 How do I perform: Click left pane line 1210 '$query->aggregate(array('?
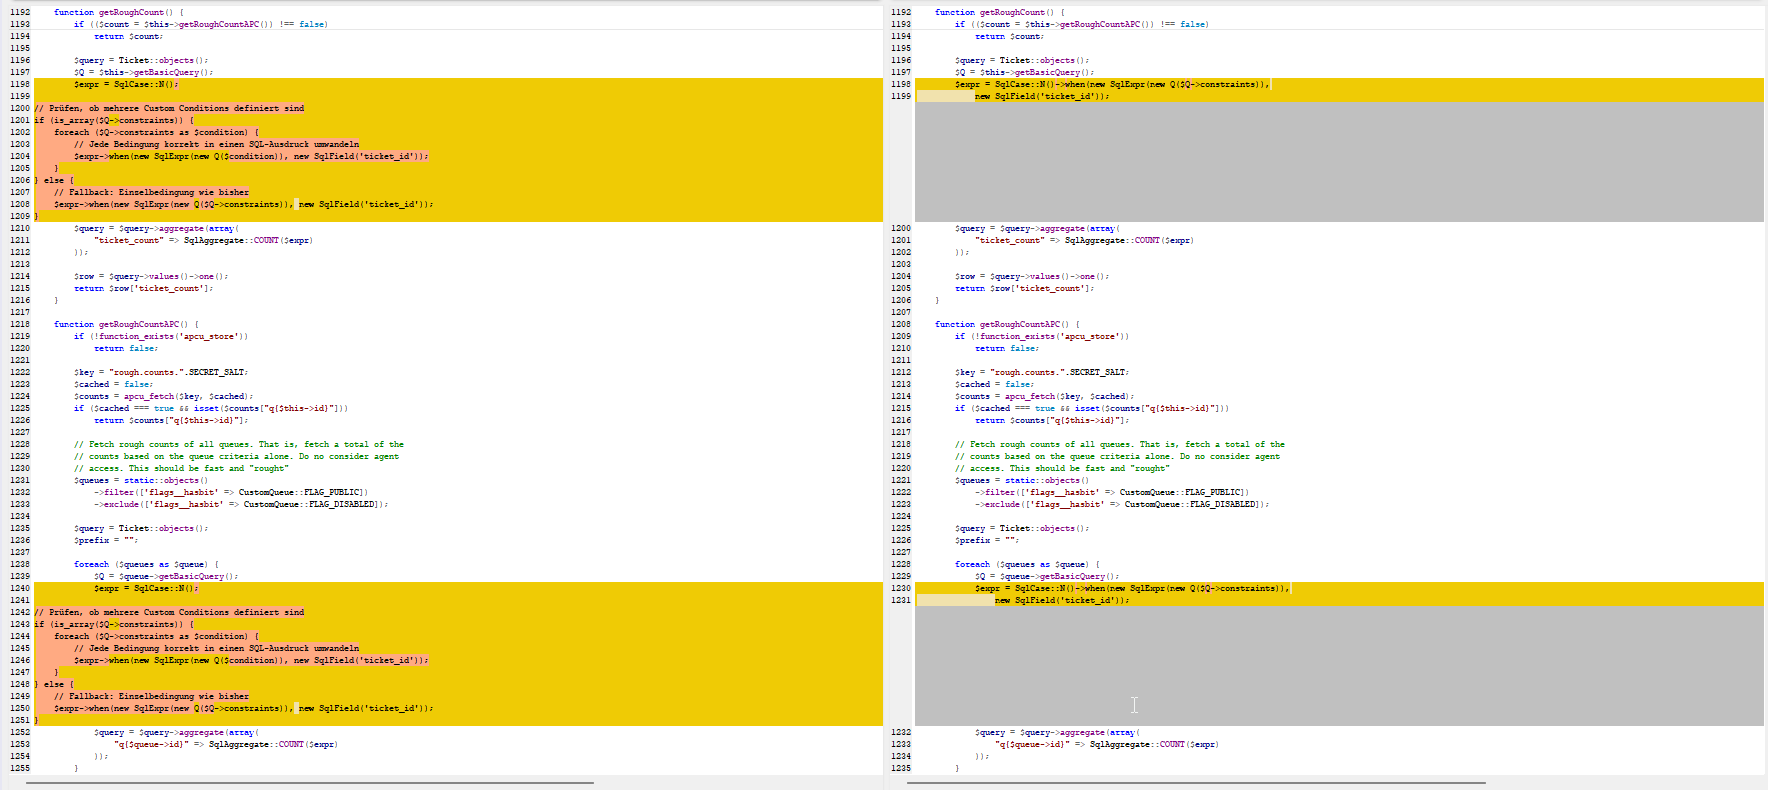(x=156, y=228)
